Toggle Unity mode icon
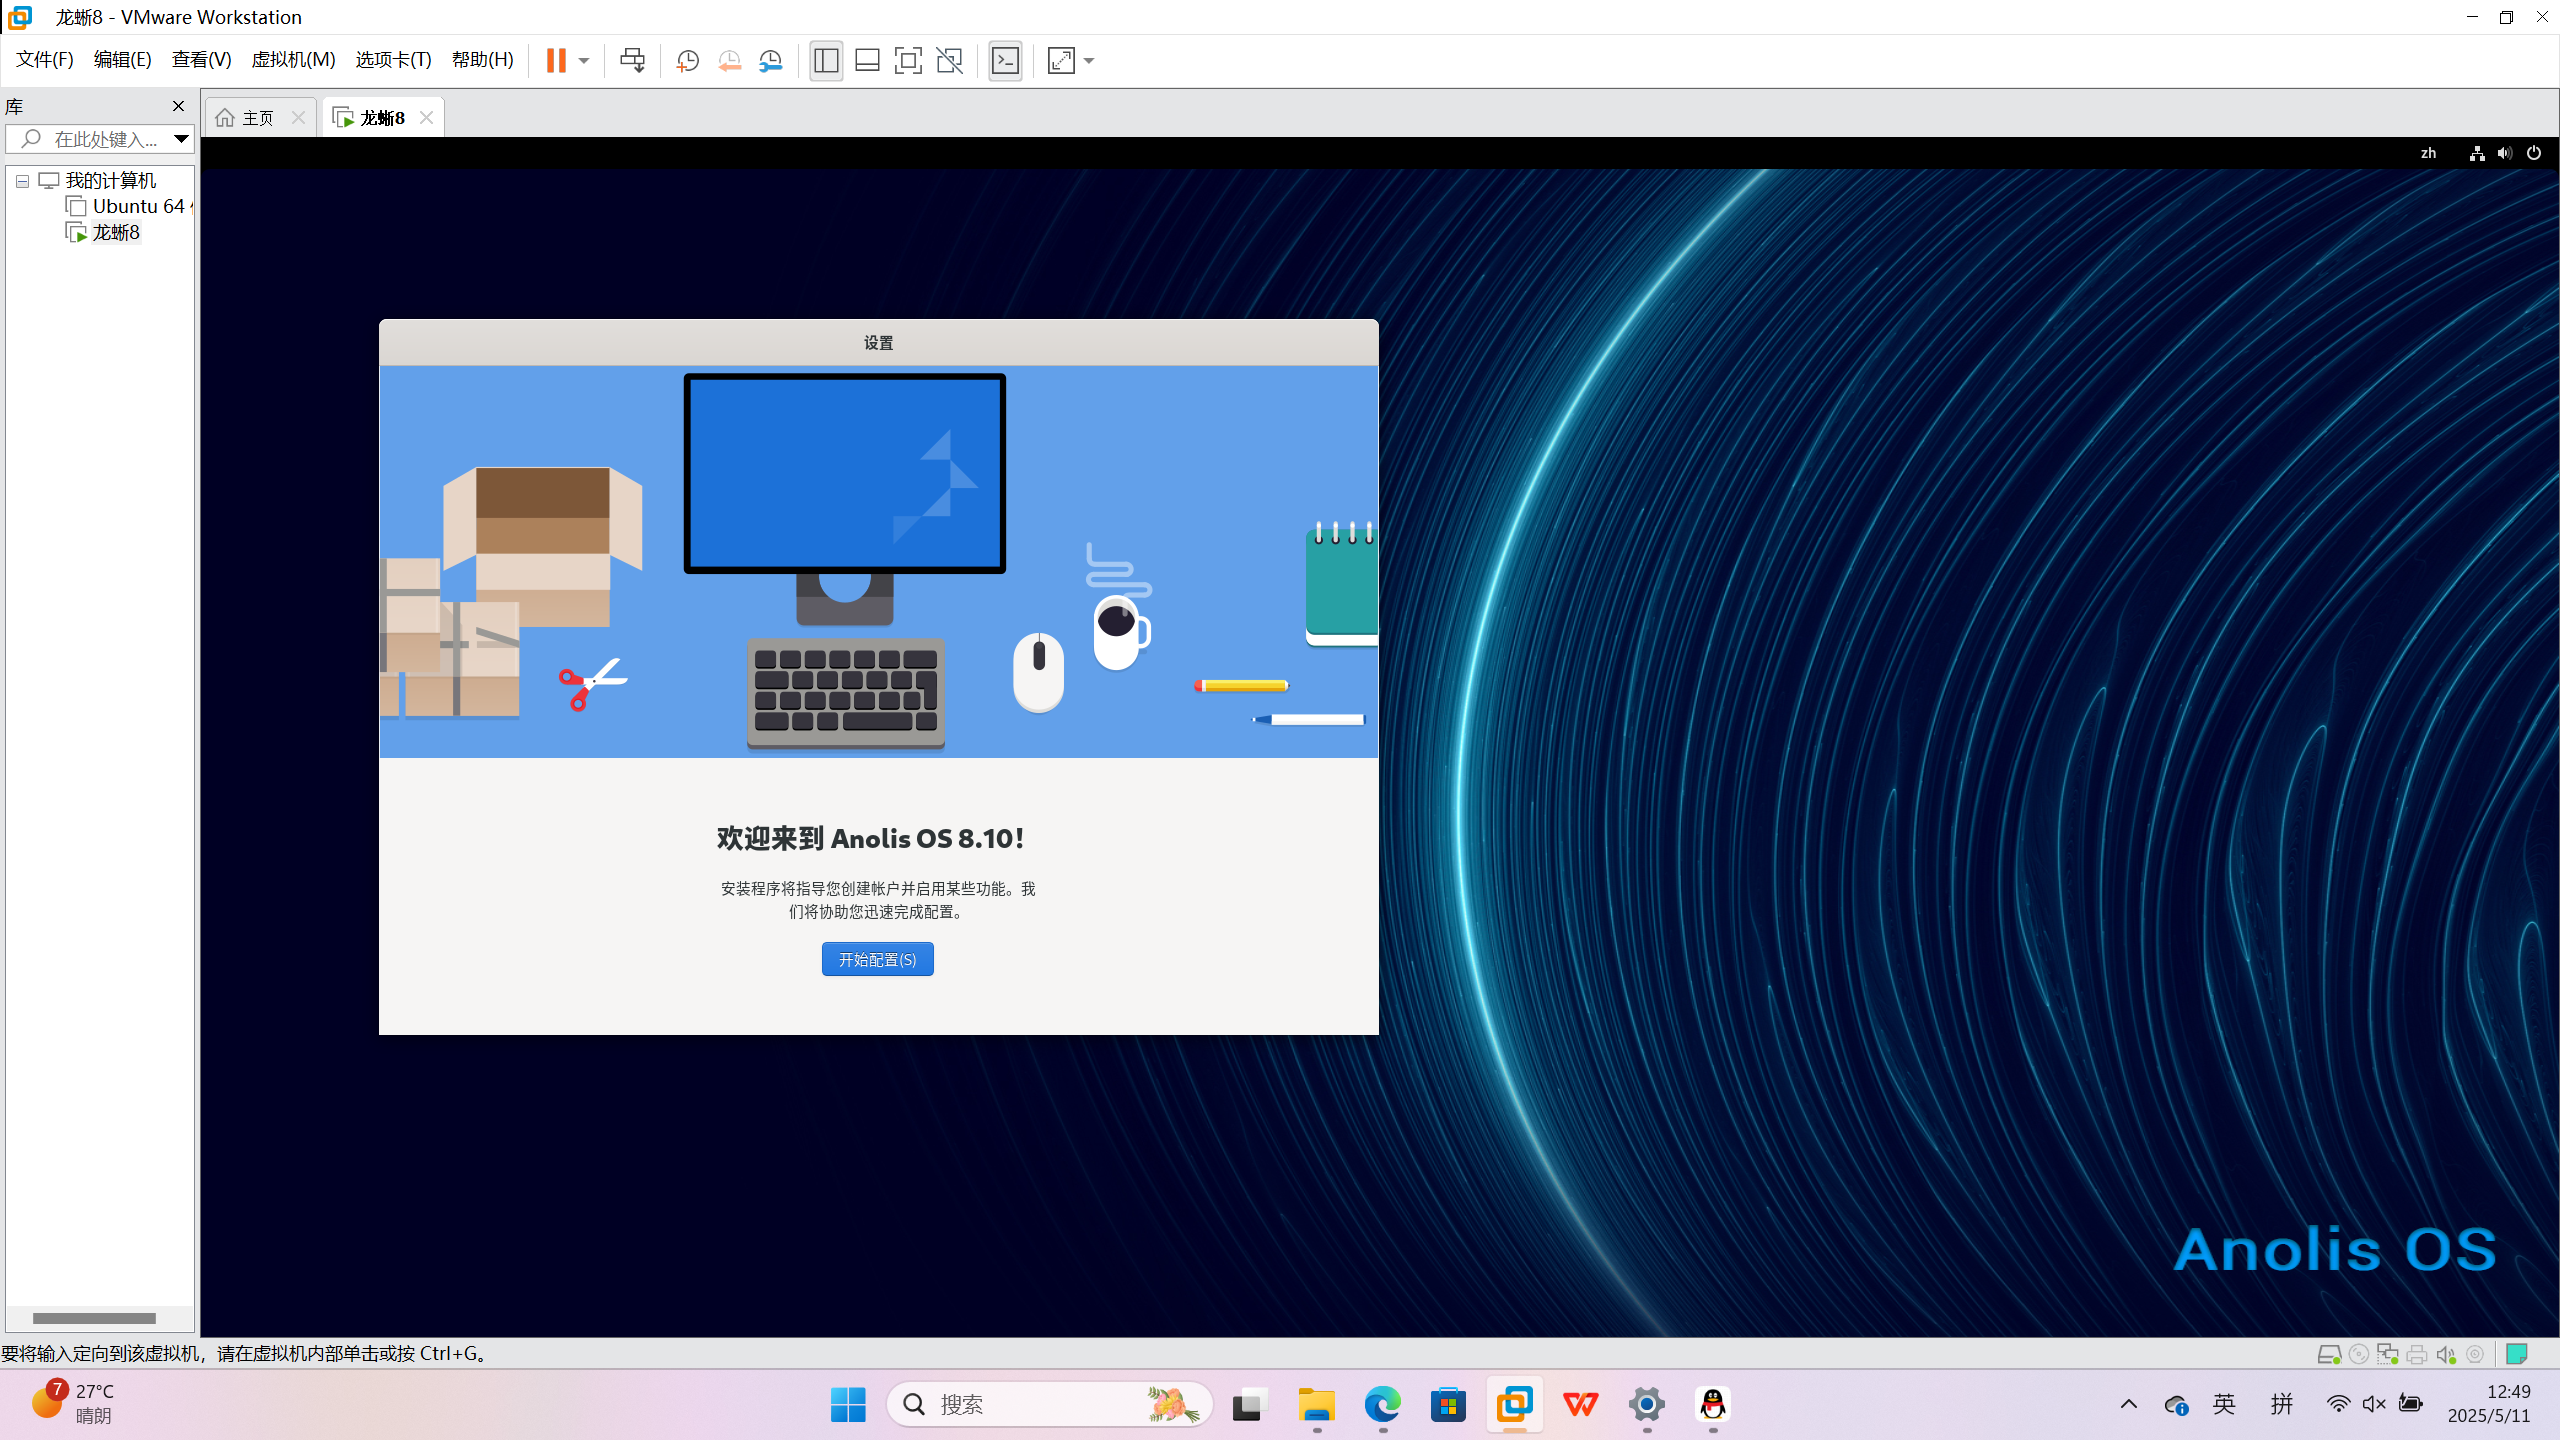Image resolution: width=2560 pixels, height=1440 pixels. click(949, 61)
